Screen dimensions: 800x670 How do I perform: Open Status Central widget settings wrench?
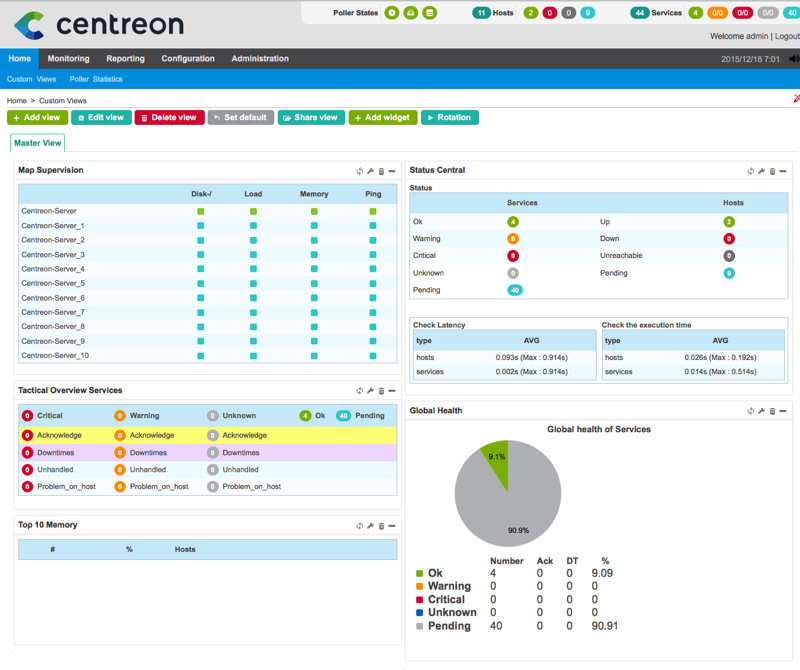762,171
